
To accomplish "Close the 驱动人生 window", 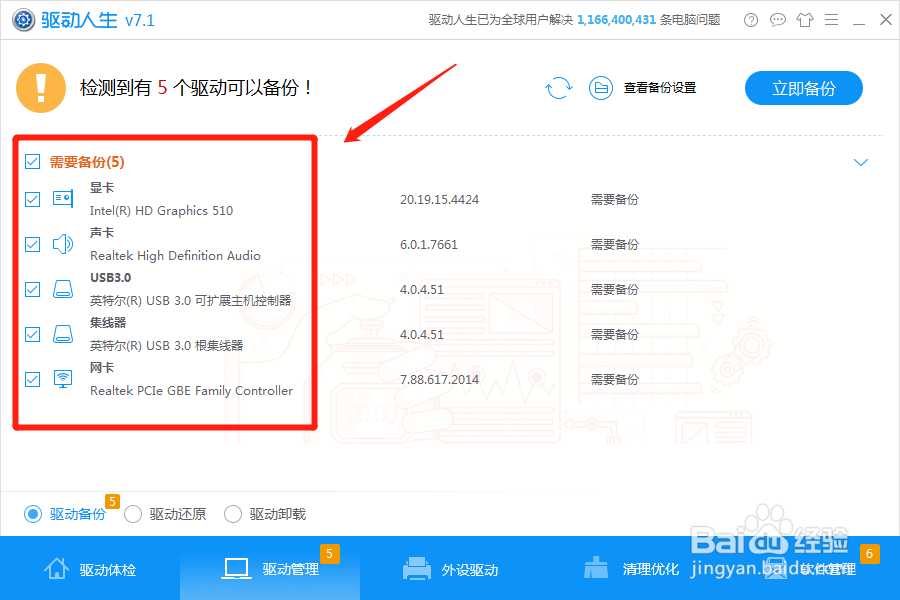I will (x=886, y=20).
